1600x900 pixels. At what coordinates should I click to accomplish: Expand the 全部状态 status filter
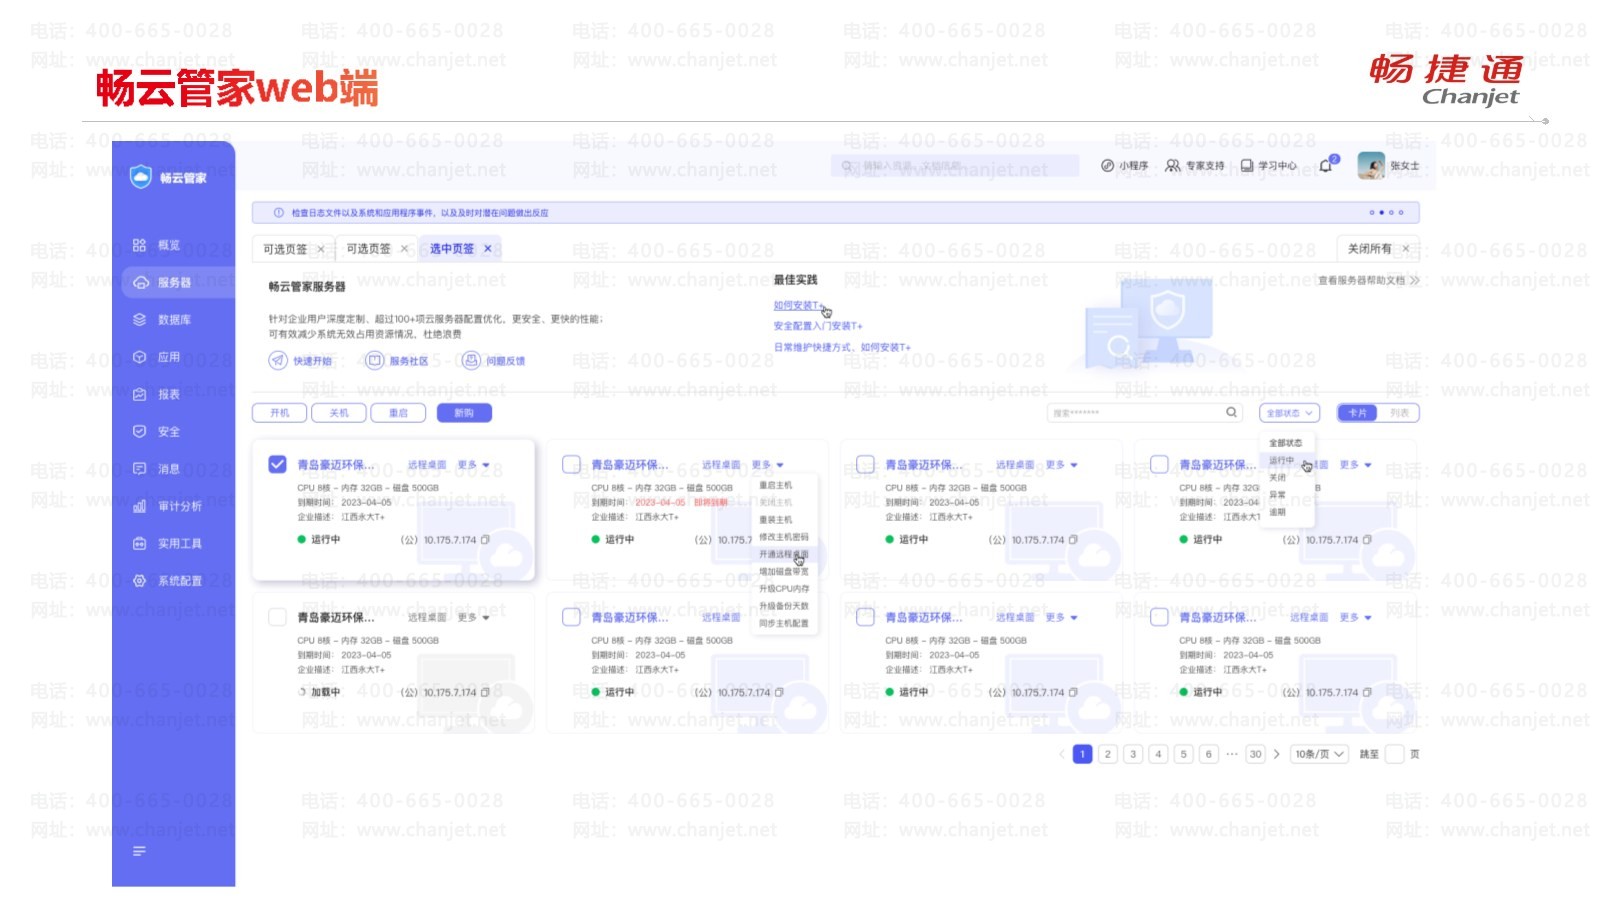(1288, 413)
